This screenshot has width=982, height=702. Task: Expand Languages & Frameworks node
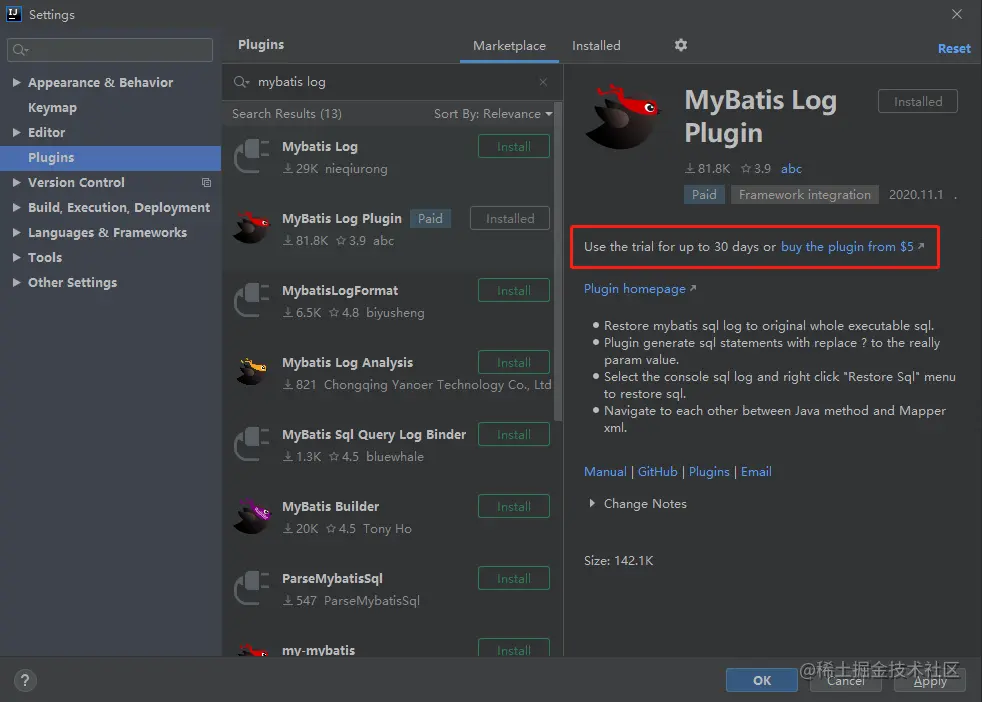pos(16,232)
